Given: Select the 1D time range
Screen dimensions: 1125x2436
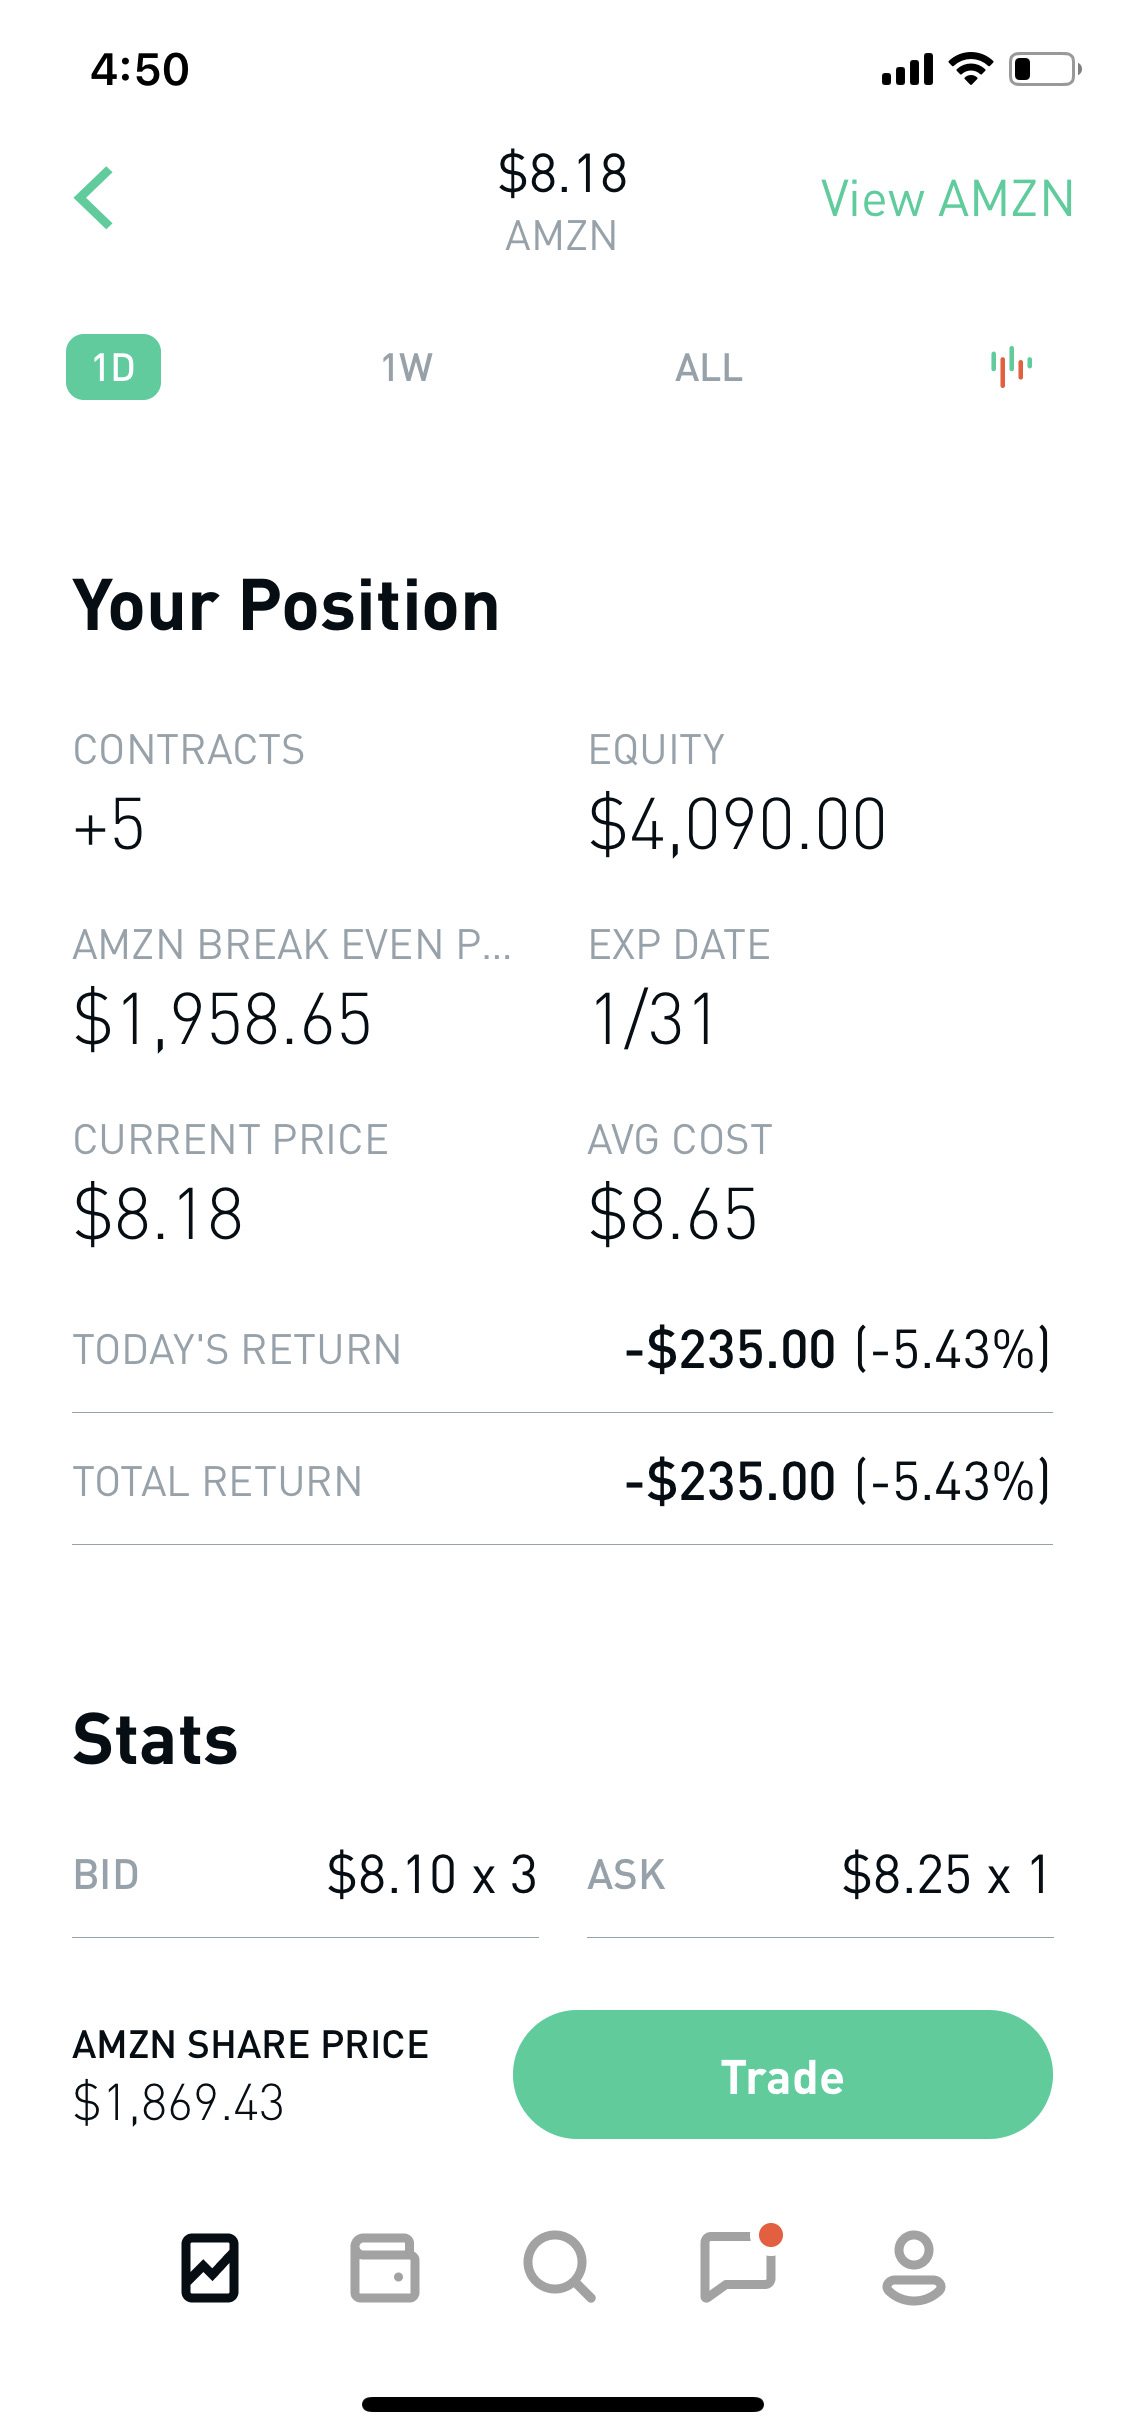Looking at the screenshot, I should 113,367.
